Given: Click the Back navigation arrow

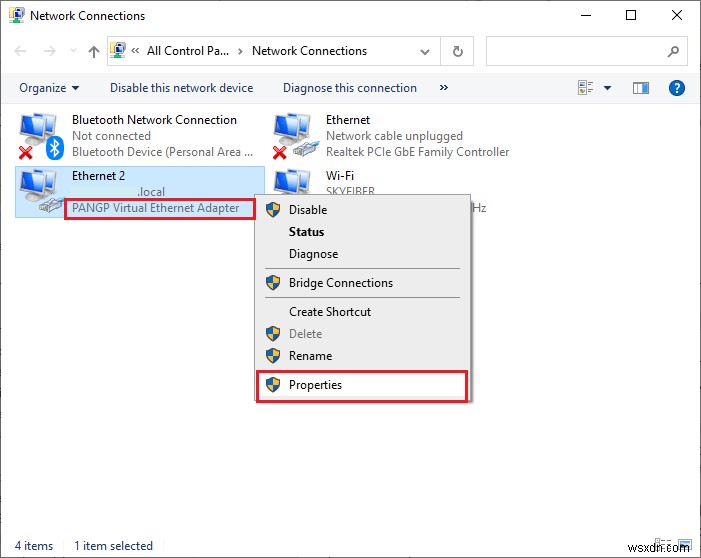Looking at the screenshot, I should [20, 51].
